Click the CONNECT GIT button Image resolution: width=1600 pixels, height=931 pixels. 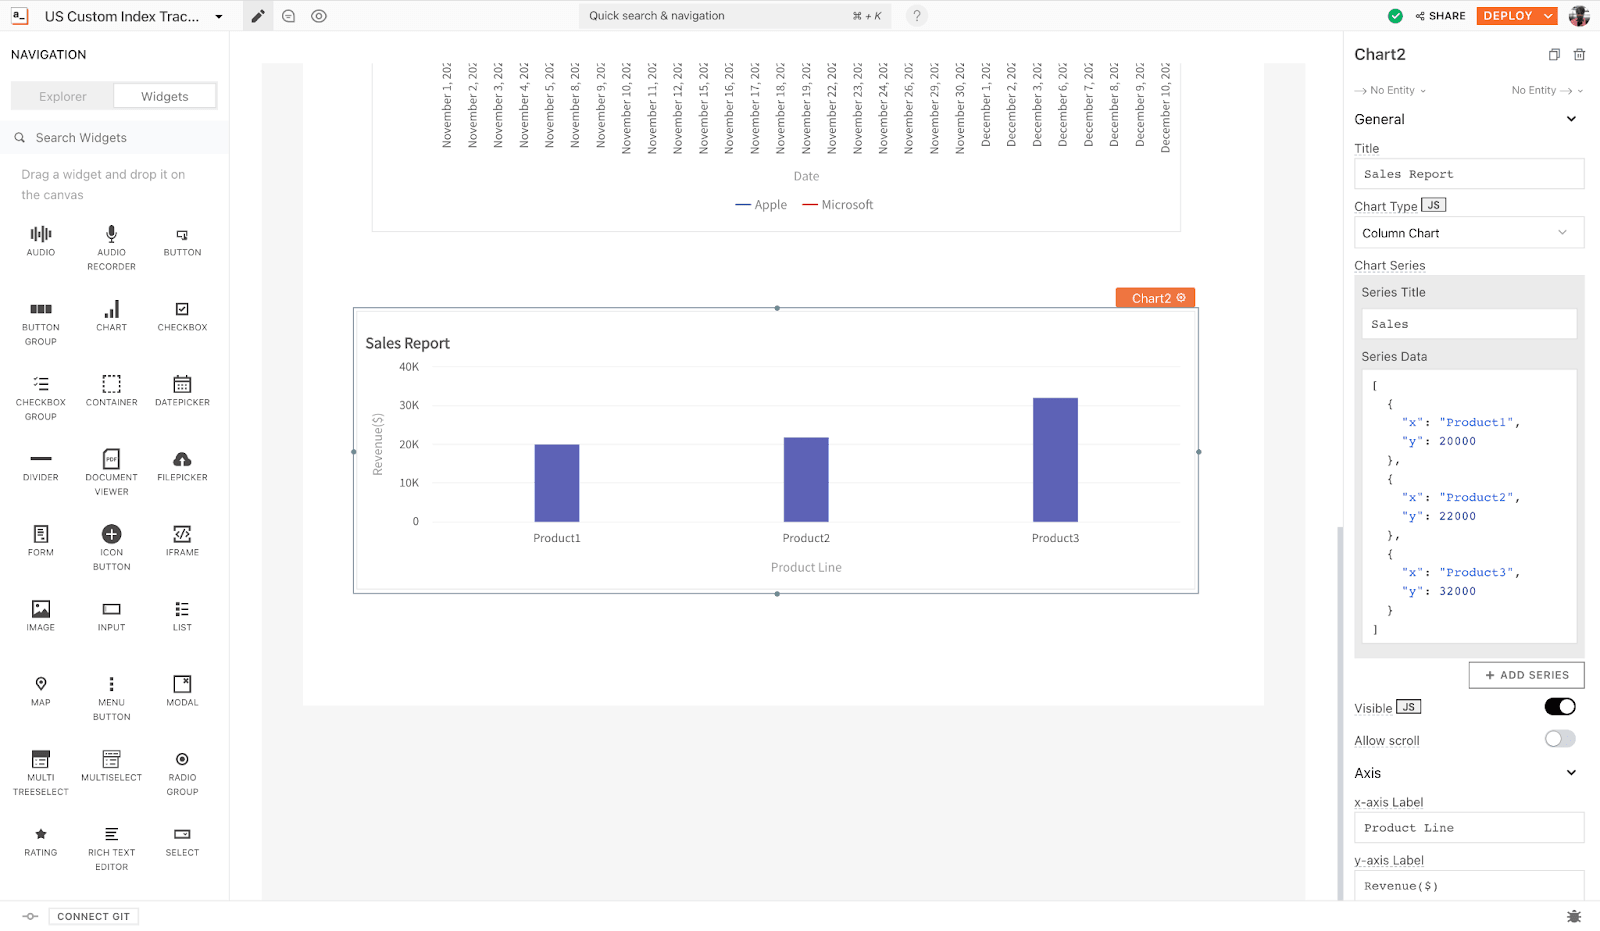93,916
